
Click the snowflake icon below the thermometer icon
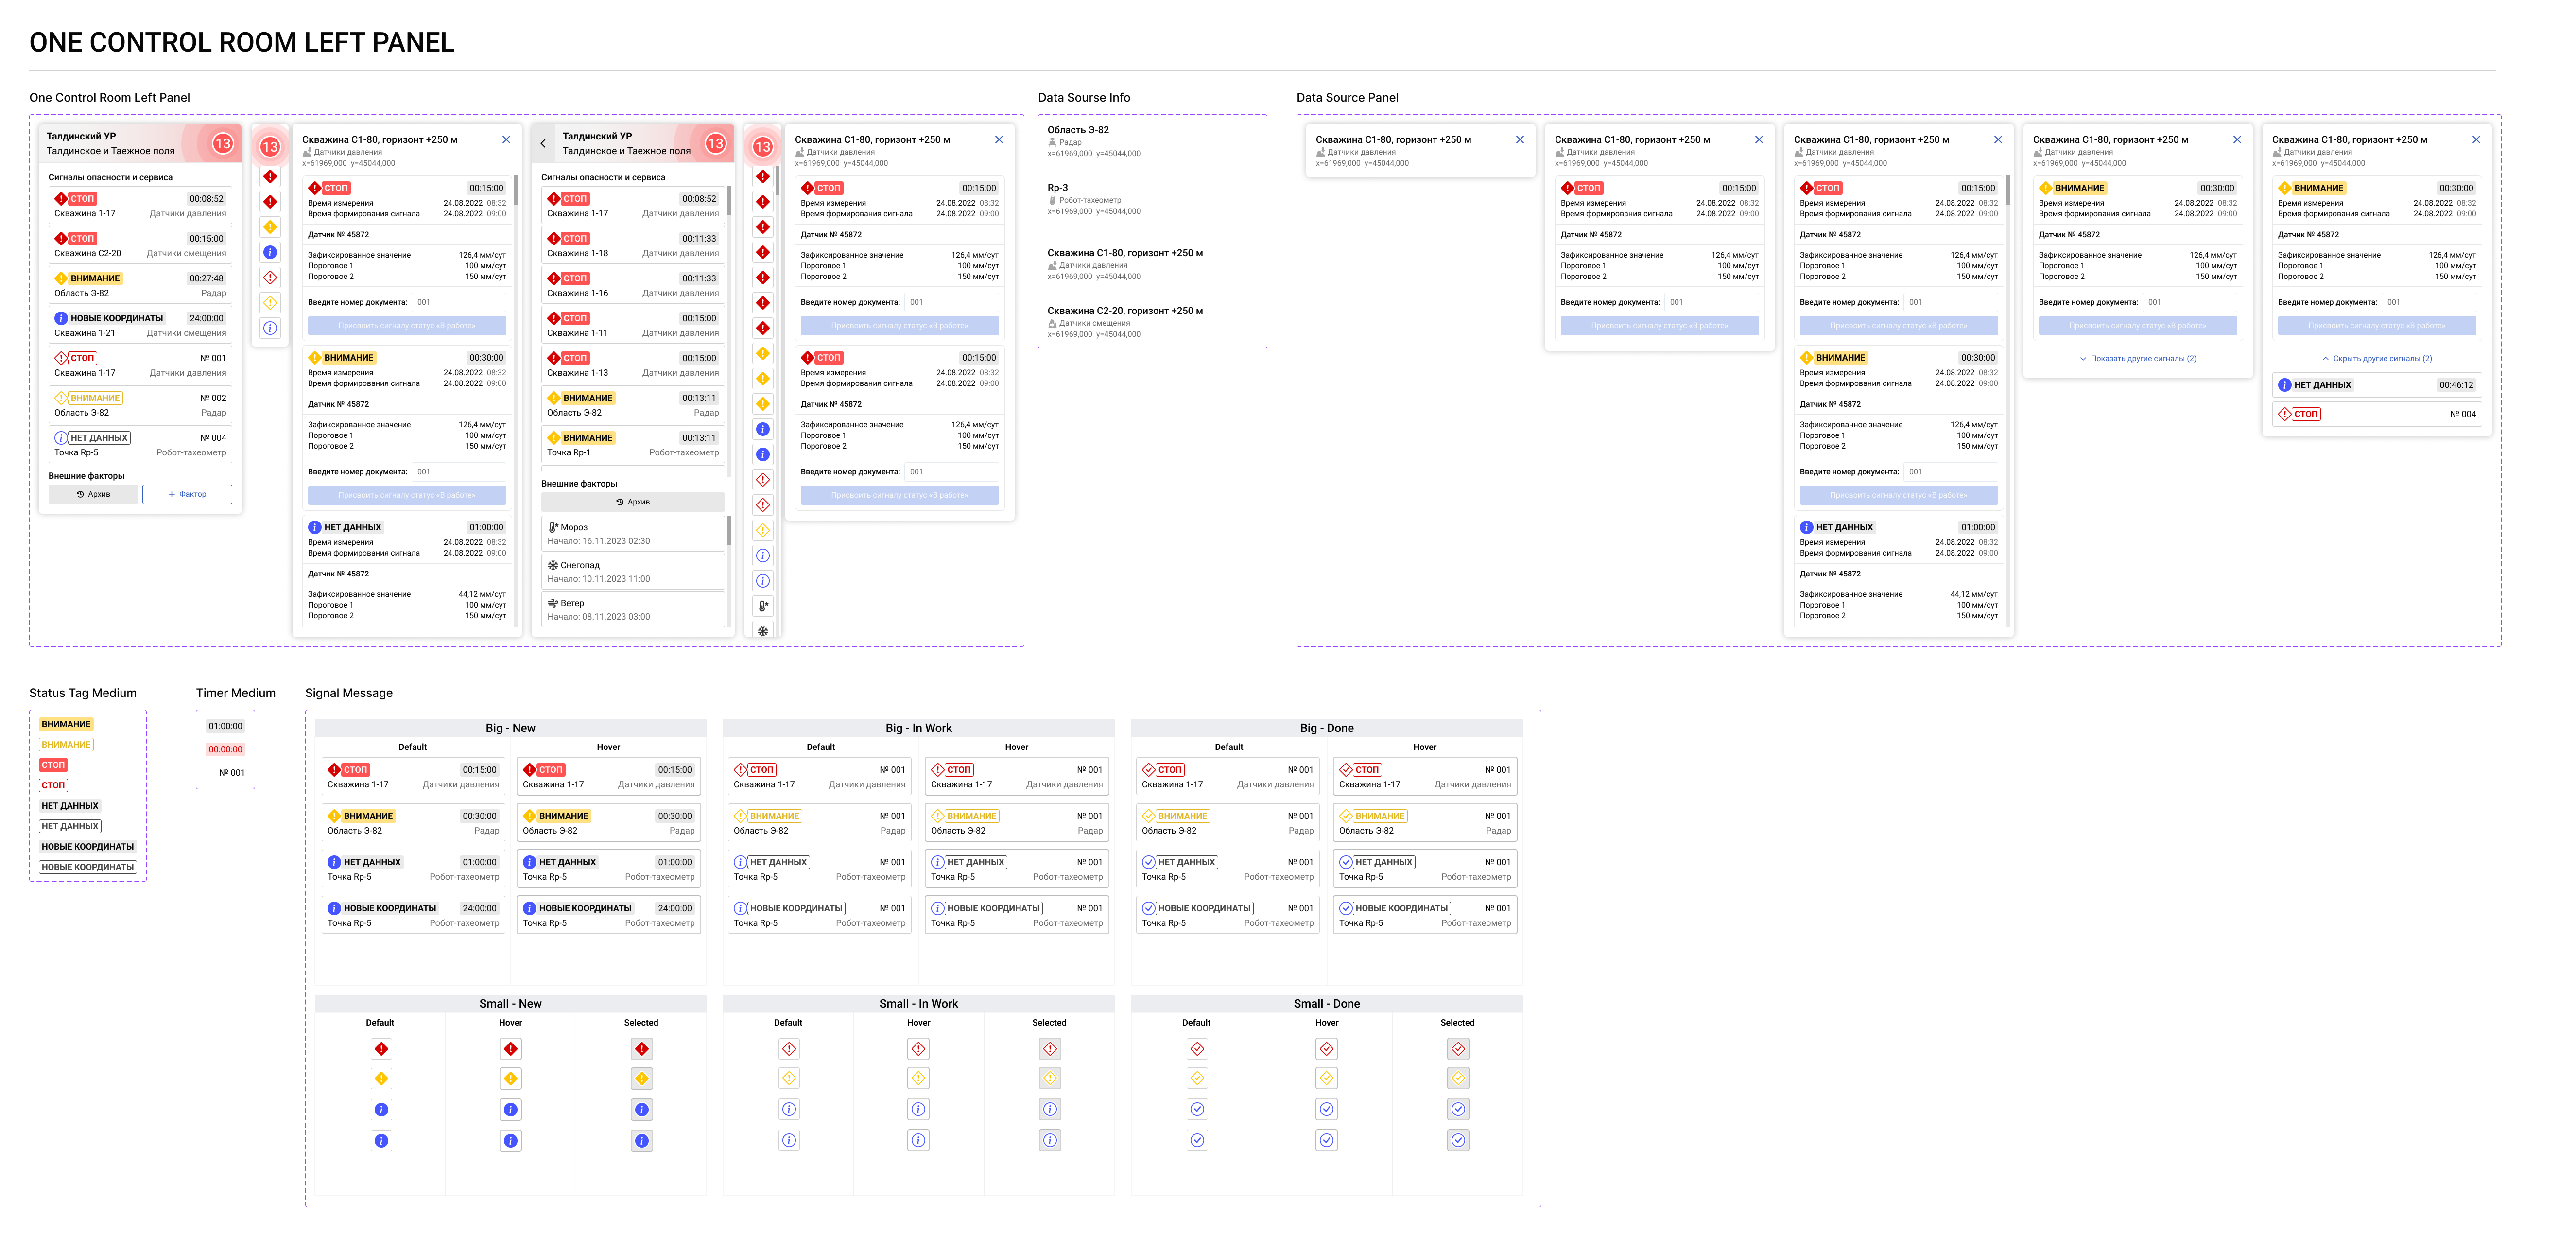(762, 631)
